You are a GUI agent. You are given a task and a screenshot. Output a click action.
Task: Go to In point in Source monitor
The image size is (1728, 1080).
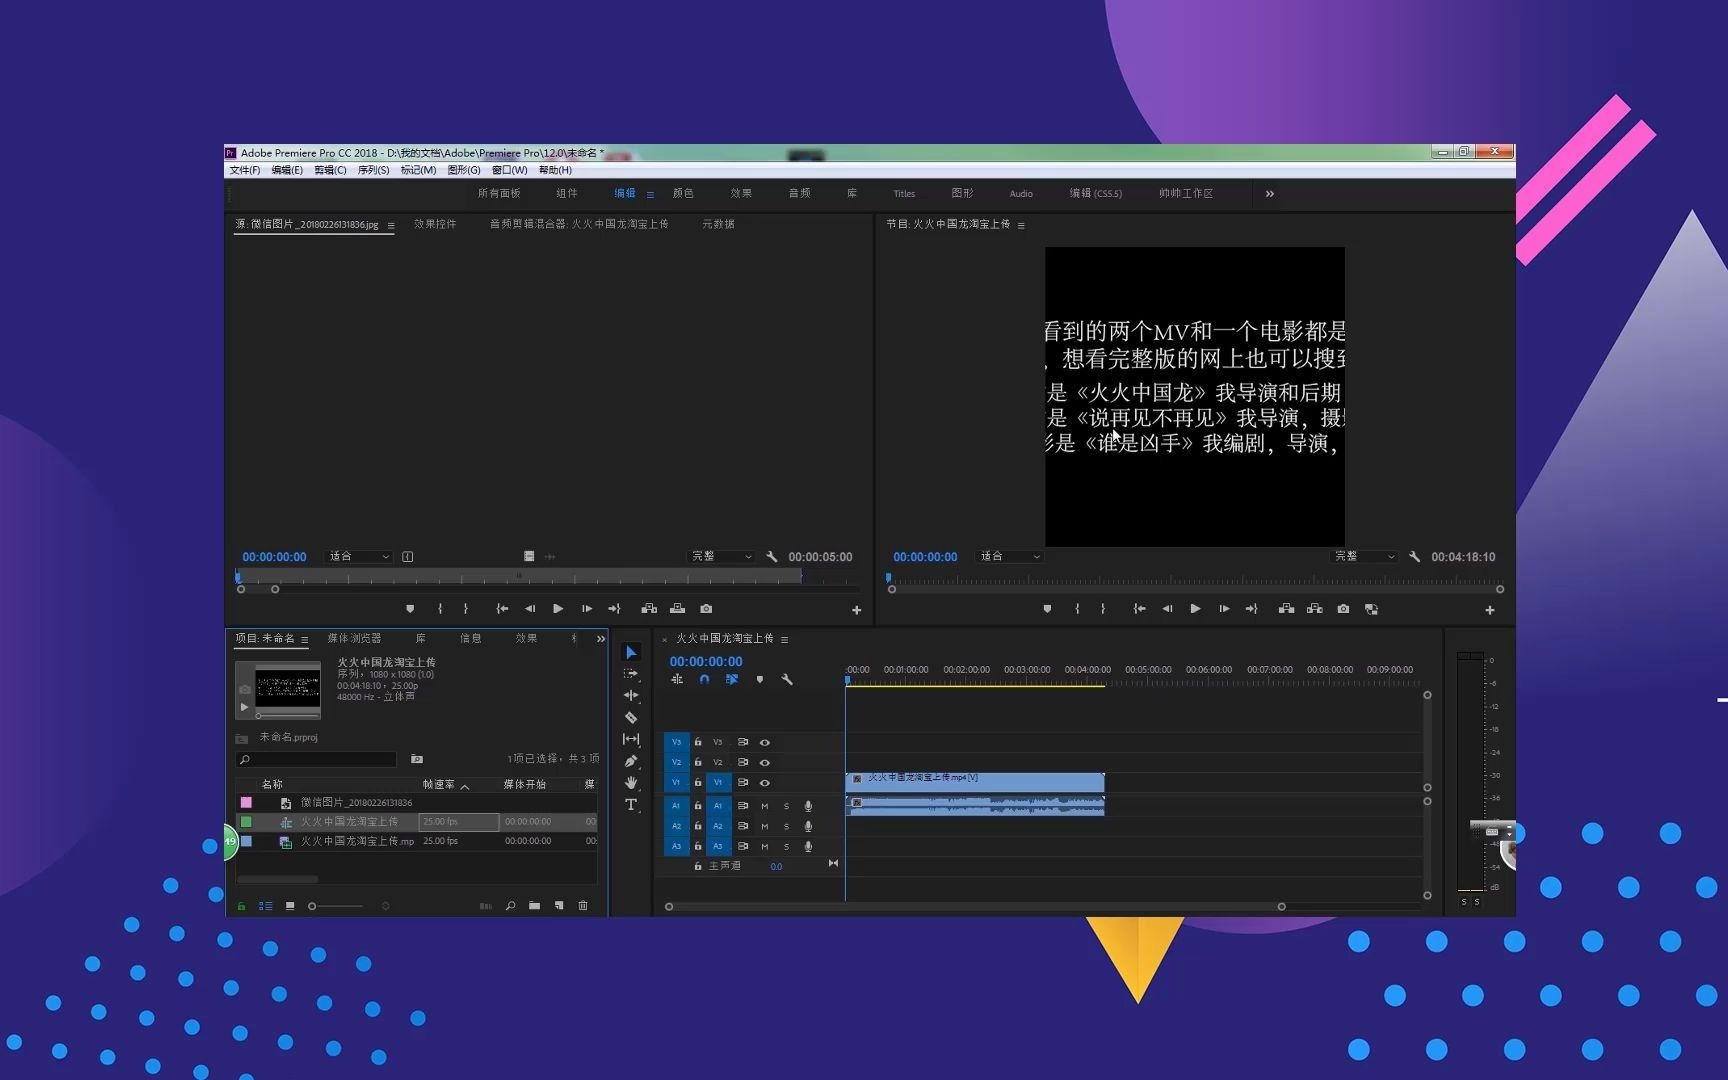[x=502, y=609]
